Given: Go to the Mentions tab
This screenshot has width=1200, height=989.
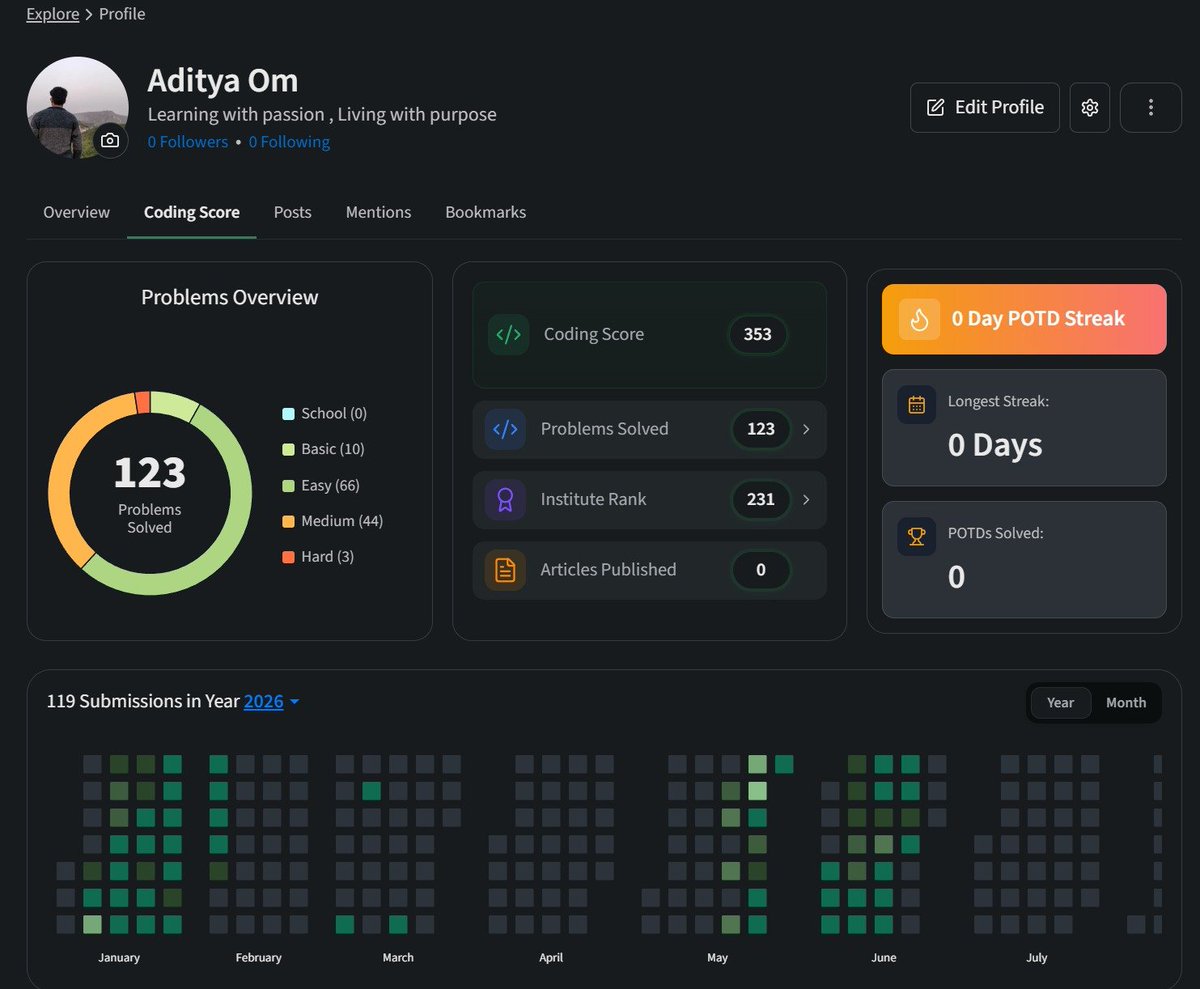Looking at the screenshot, I should click(378, 212).
